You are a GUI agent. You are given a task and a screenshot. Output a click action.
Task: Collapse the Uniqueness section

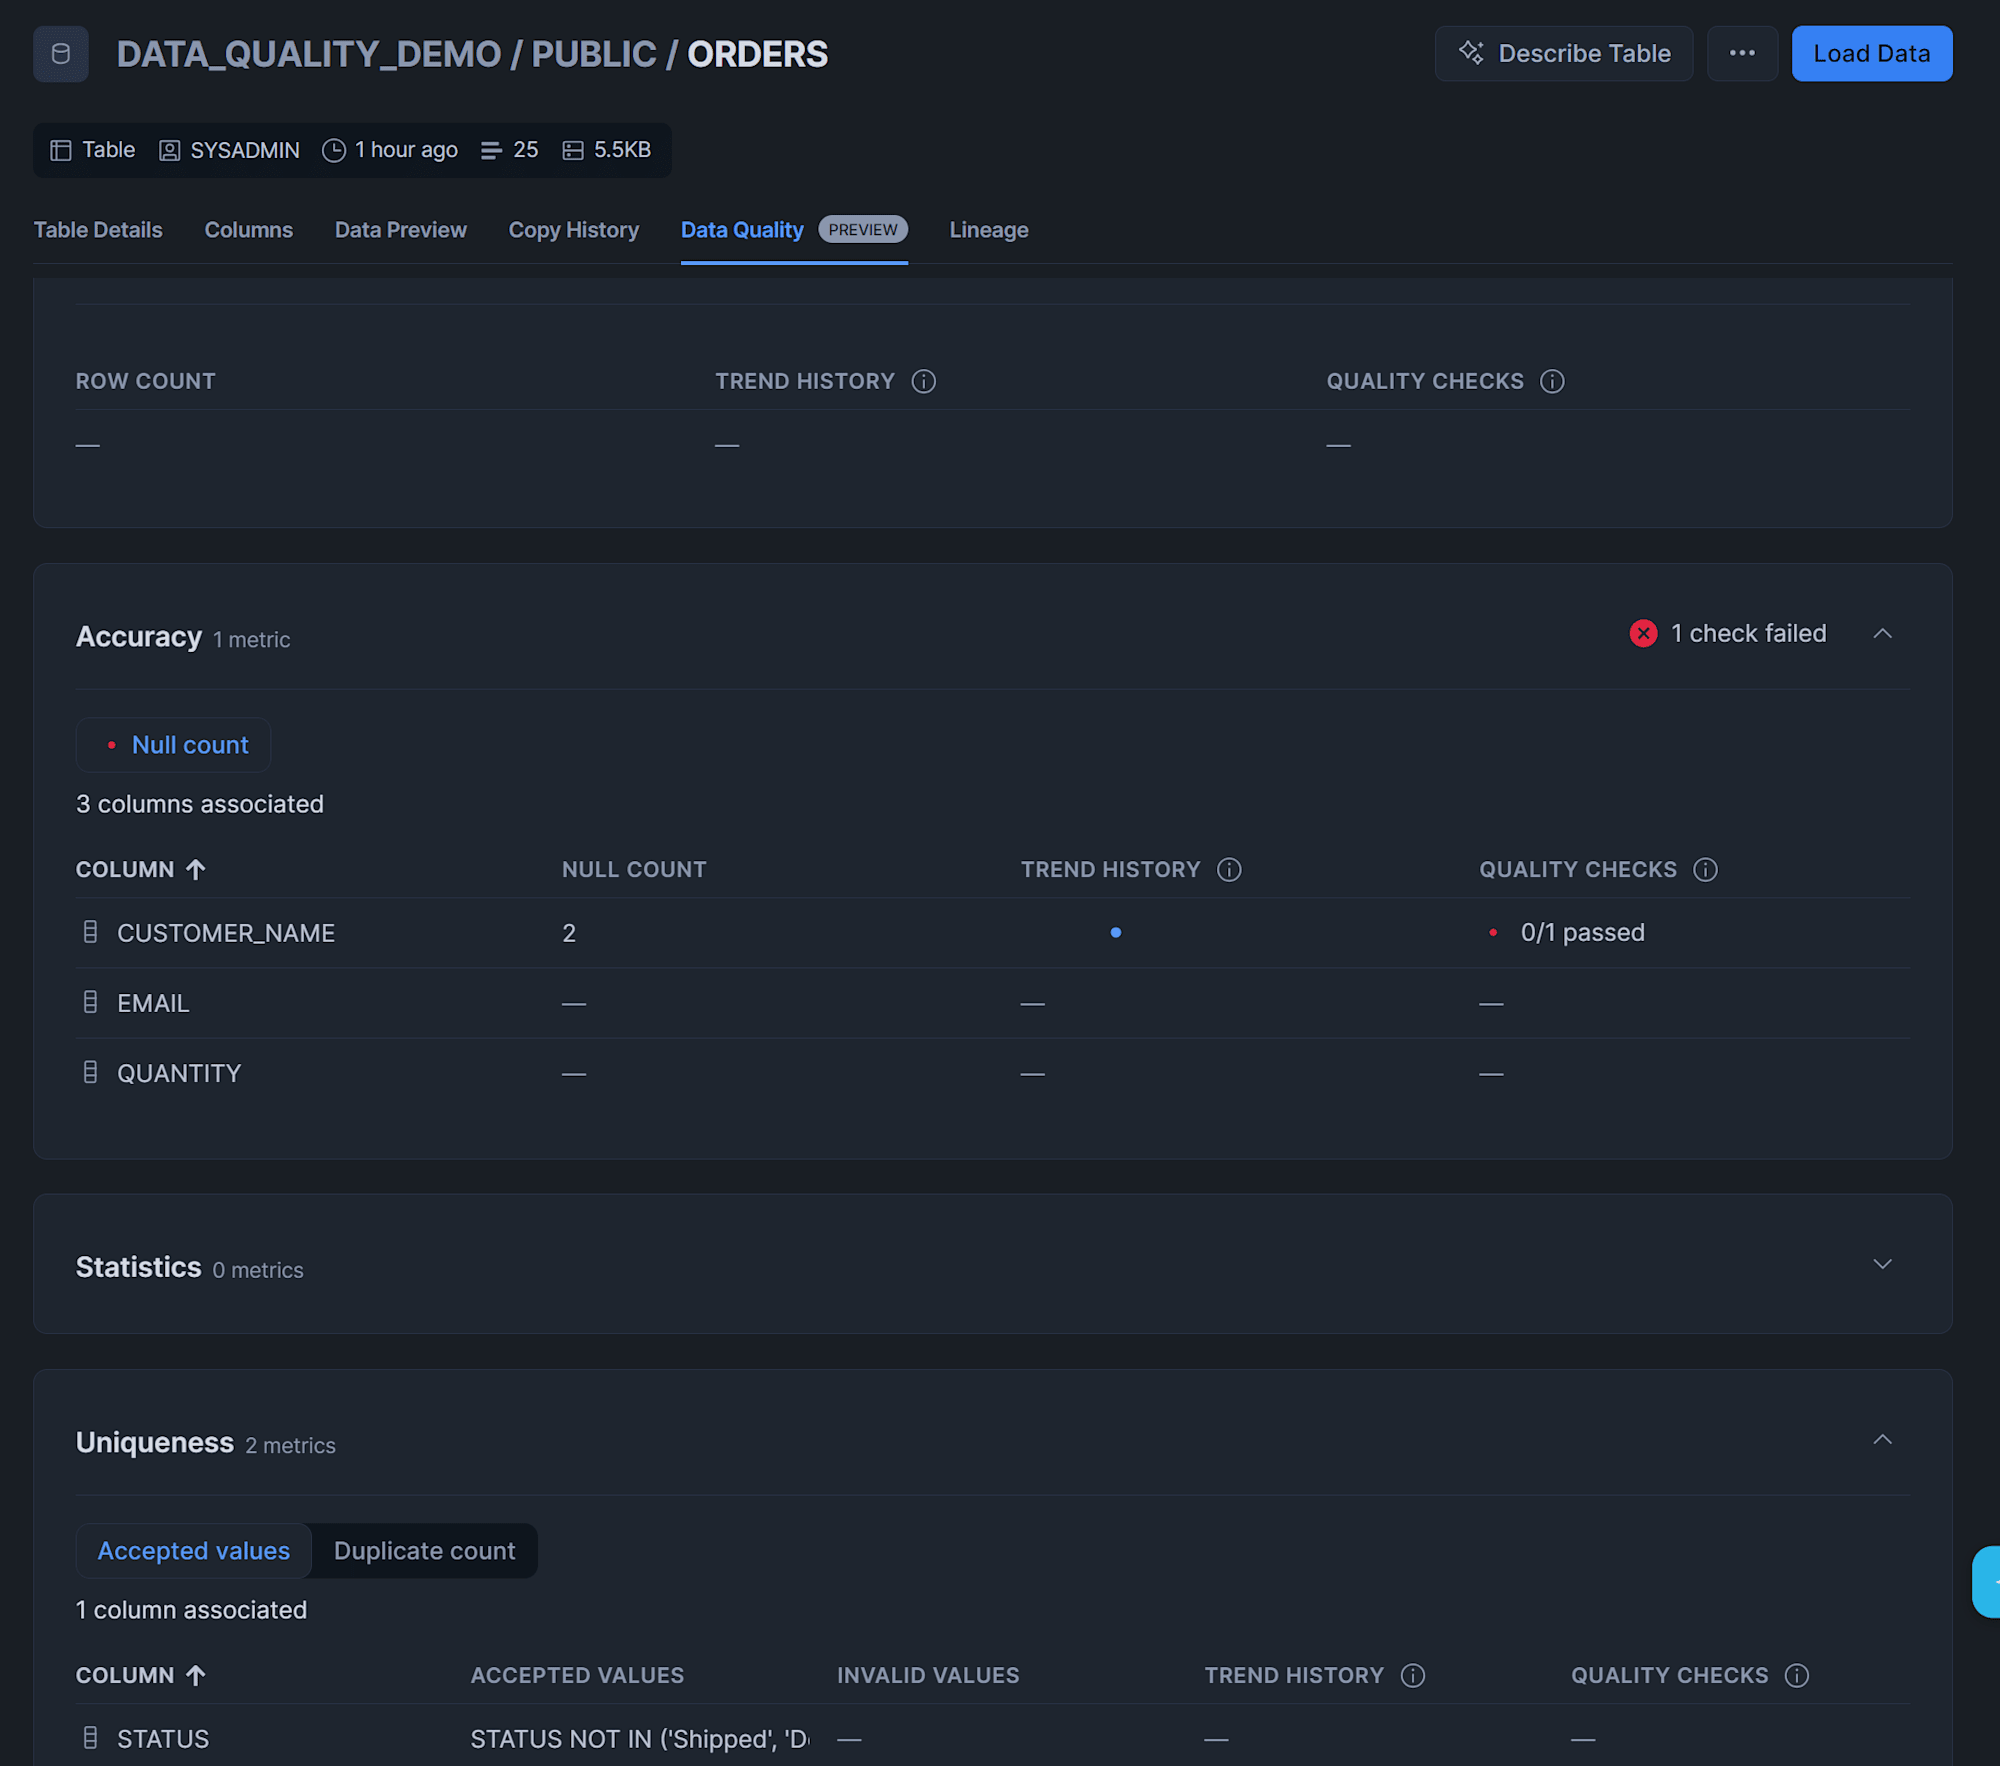pos(1882,1440)
